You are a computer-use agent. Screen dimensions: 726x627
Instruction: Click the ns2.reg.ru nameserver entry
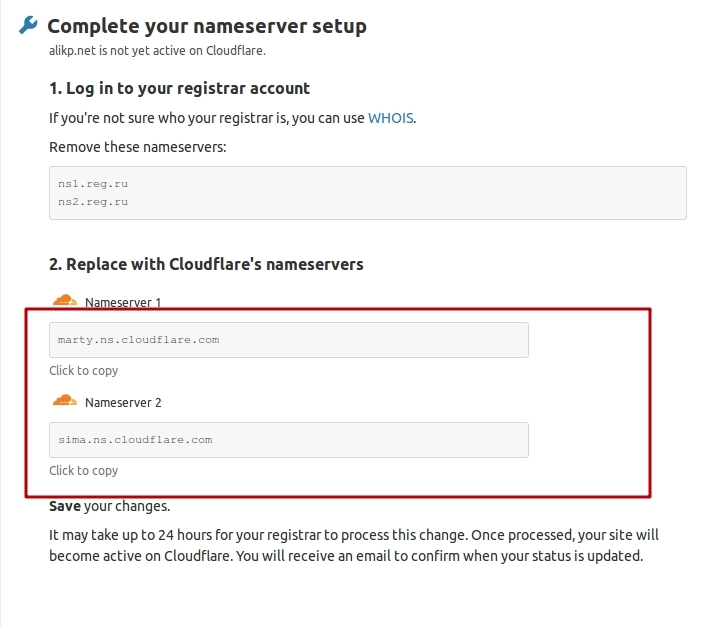[93, 201]
